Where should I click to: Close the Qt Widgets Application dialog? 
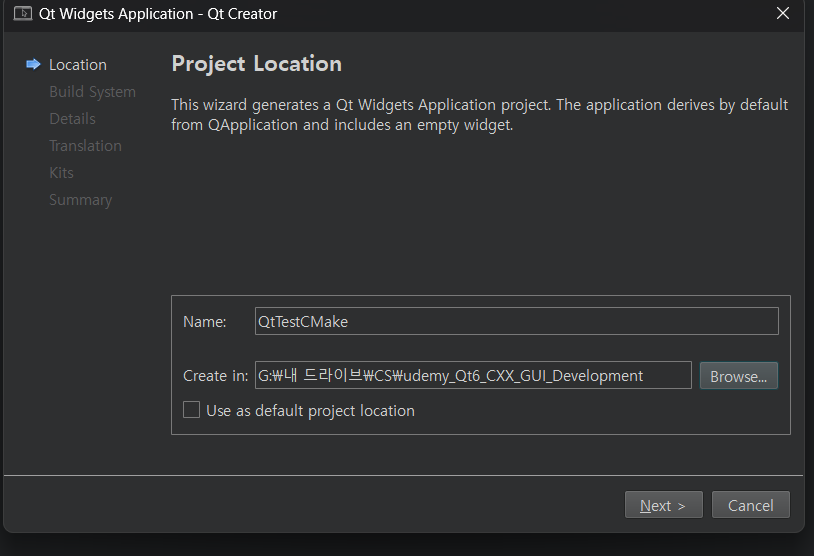click(x=783, y=13)
